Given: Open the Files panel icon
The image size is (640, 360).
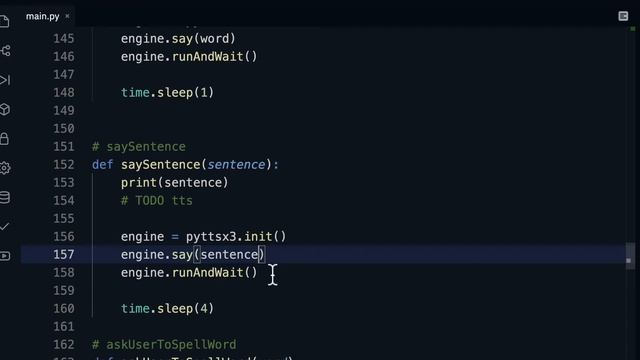Looking at the screenshot, I should (4, 21).
